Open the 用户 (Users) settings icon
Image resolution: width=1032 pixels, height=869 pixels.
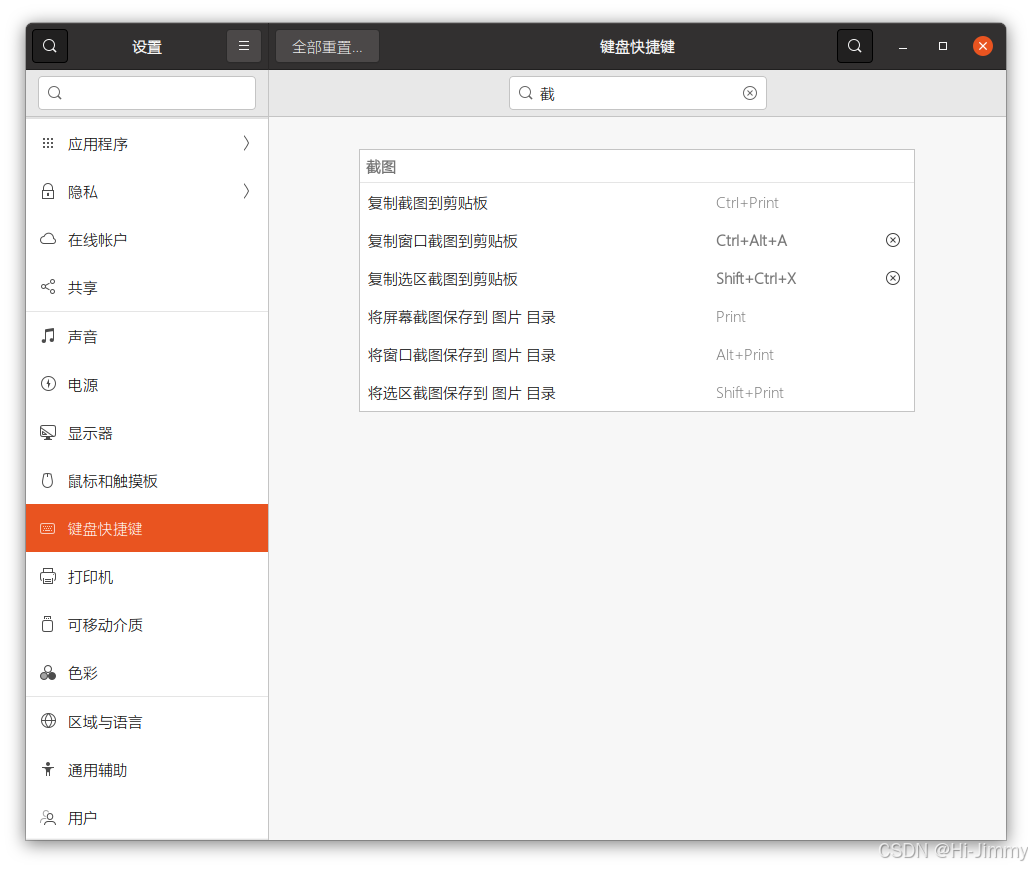(47, 817)
